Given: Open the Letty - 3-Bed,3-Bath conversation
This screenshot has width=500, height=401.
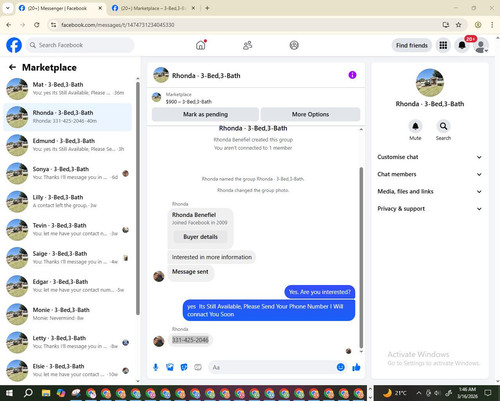Looking at the screenshot, I should click(x=67, y=342).
